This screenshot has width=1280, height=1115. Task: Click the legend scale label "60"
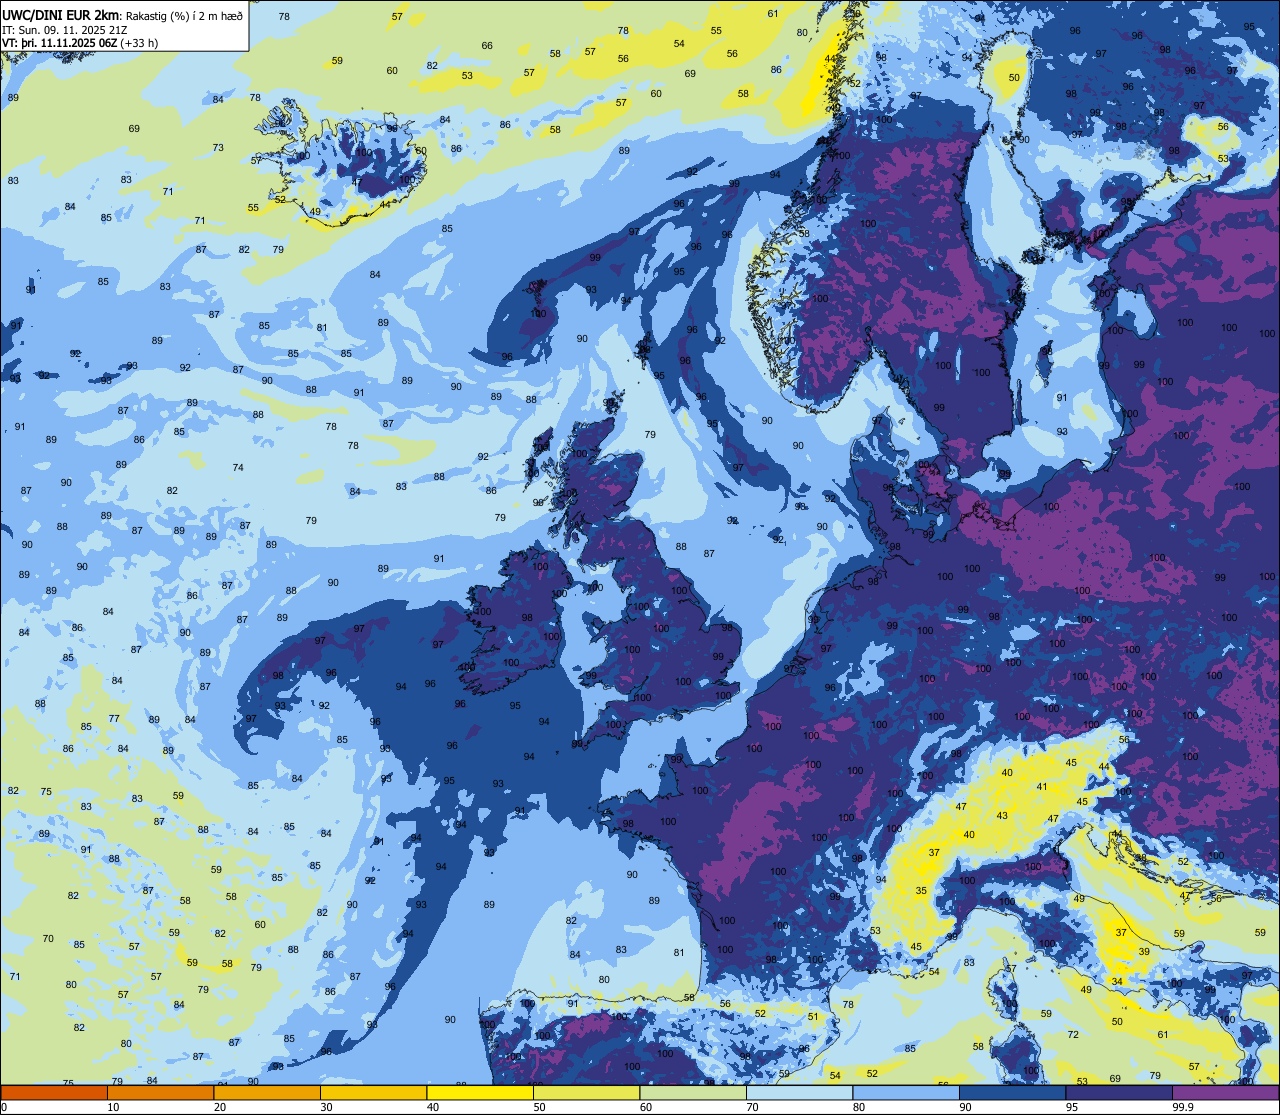(645, 1107)
